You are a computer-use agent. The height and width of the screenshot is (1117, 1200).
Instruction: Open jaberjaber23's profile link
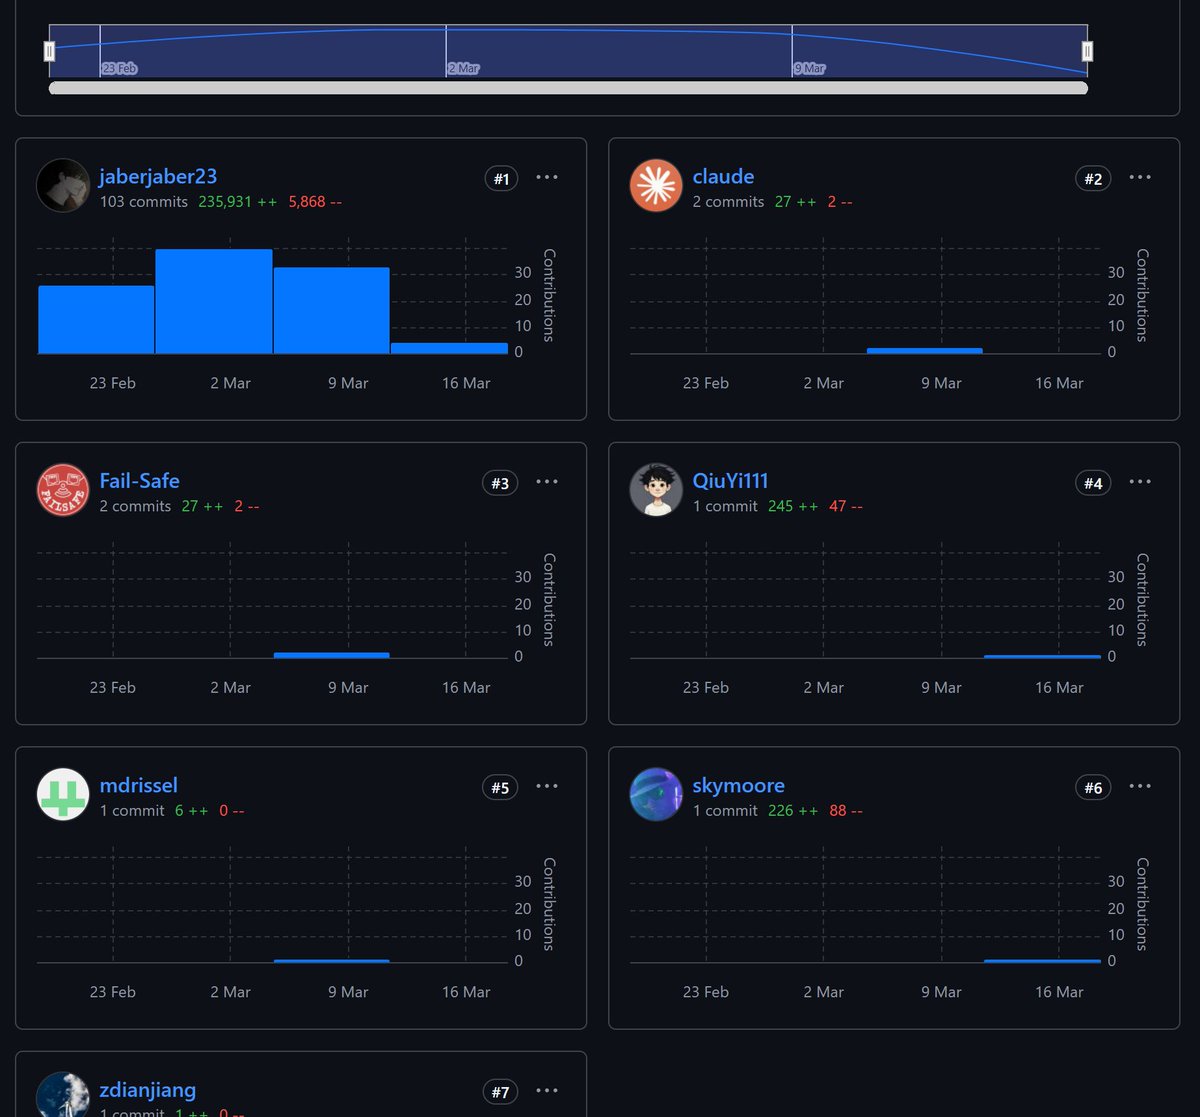[158, 176]
